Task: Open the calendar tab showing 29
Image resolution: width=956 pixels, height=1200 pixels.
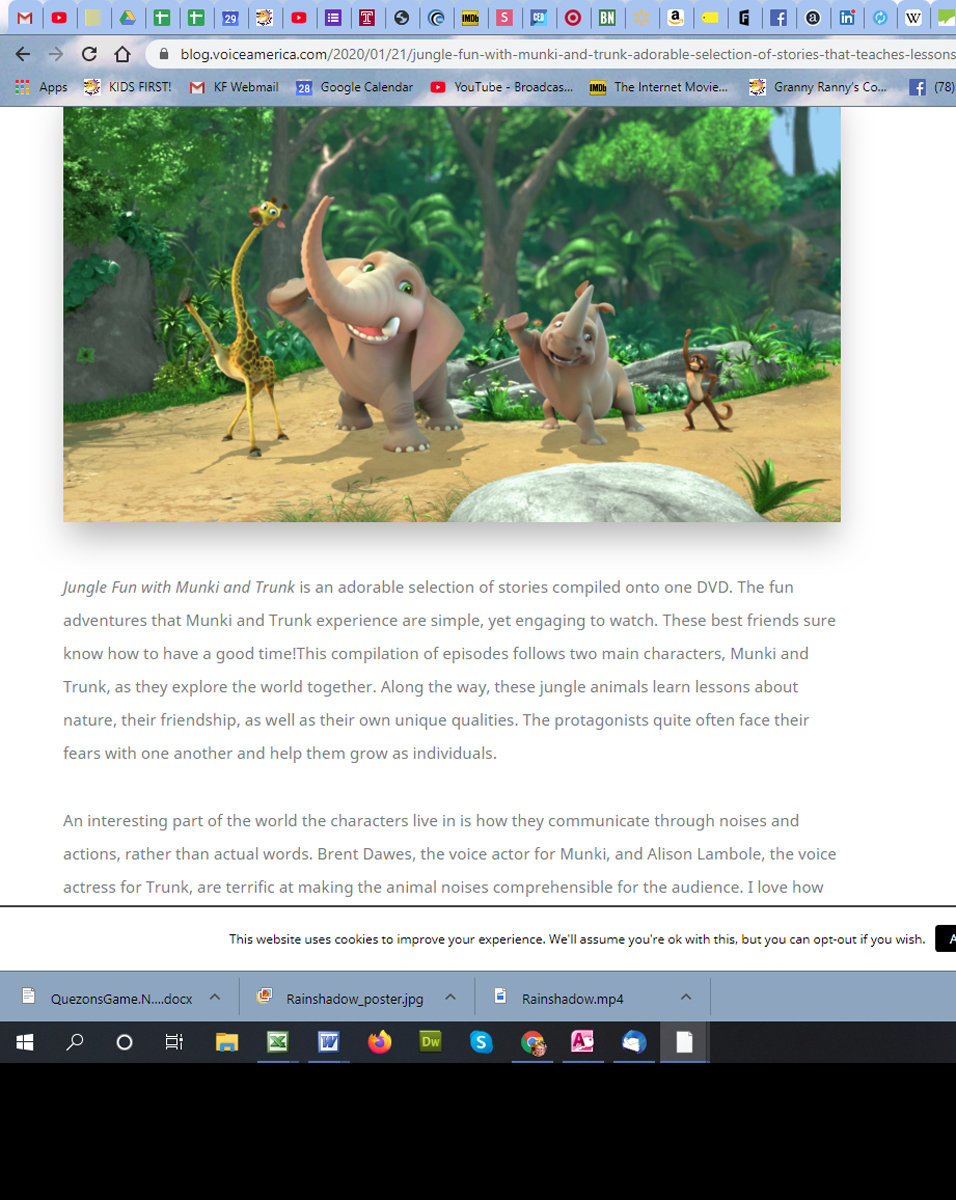Action: pyautogui.click(x=230, y=17)
